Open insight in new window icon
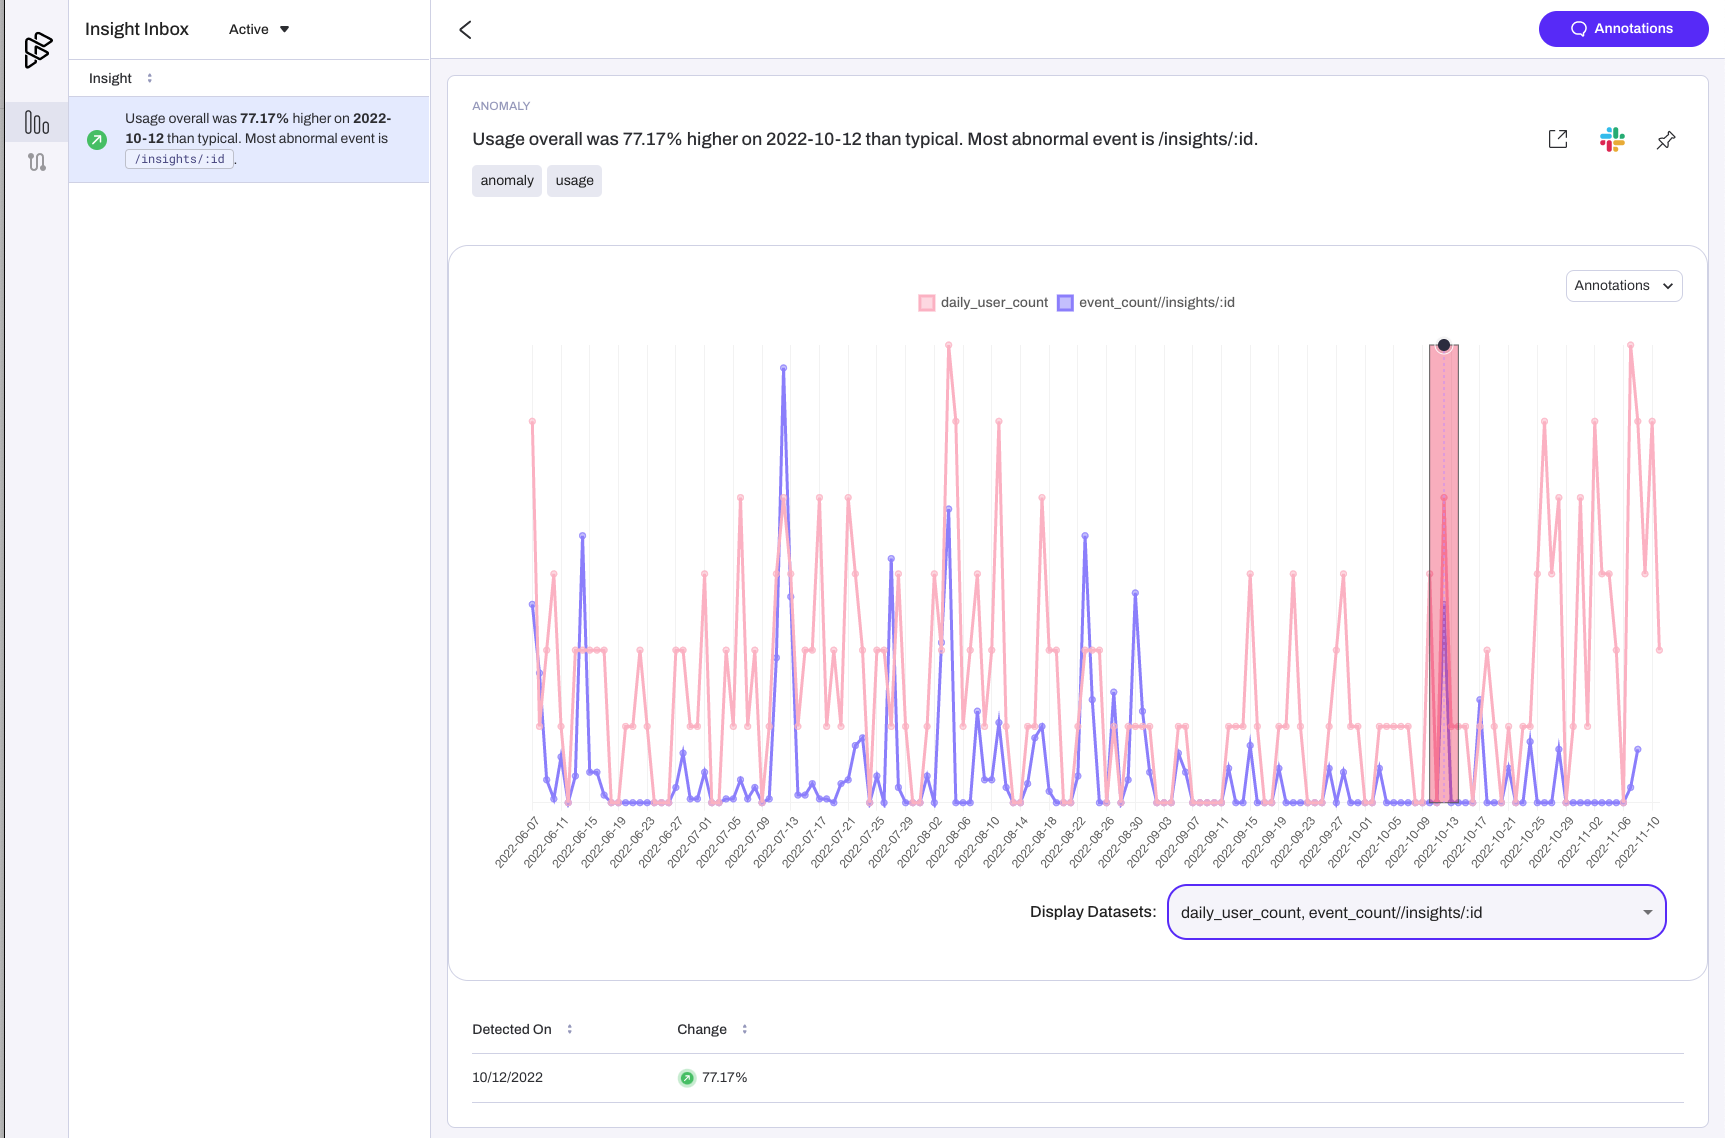The height and width of the screenshot is (1138, 1725). pyautogui.click(x=1558, y=139)
